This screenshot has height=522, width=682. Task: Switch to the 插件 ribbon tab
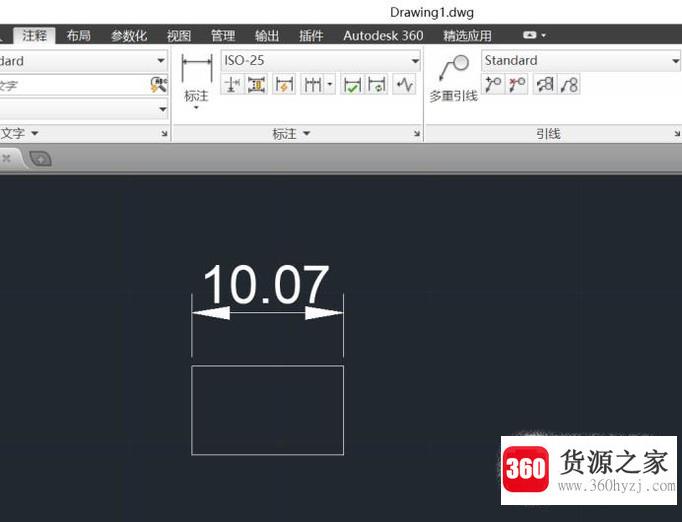tap(311, 36)
